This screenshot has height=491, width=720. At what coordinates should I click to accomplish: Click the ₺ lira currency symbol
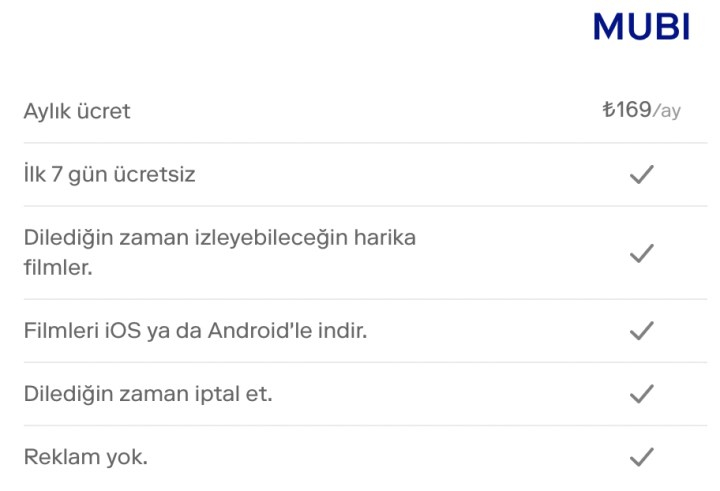(608, 110)
